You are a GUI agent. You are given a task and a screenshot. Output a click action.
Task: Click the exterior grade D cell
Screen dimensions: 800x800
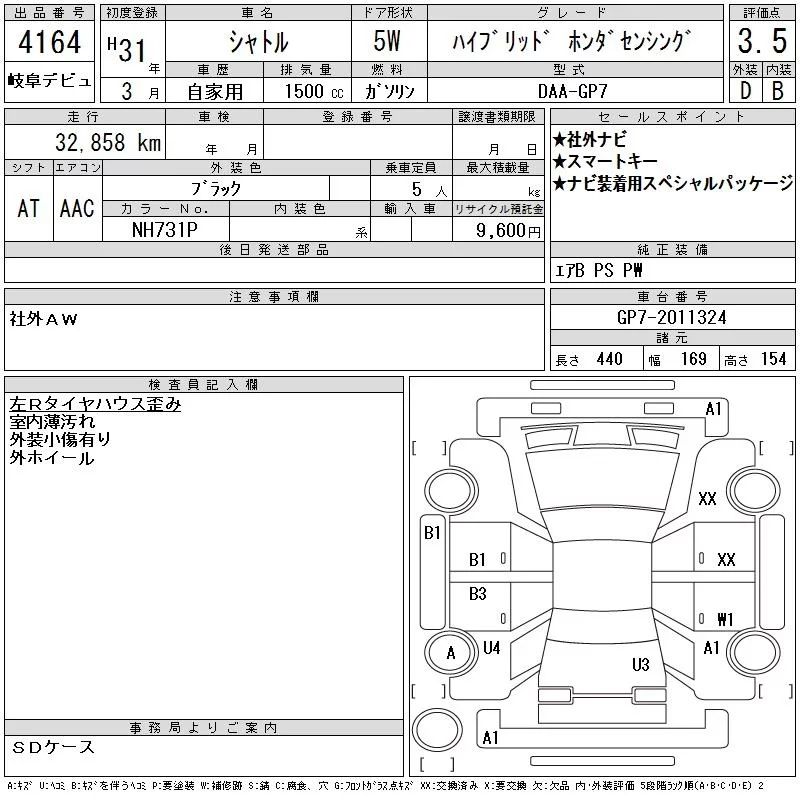point(745,89)
